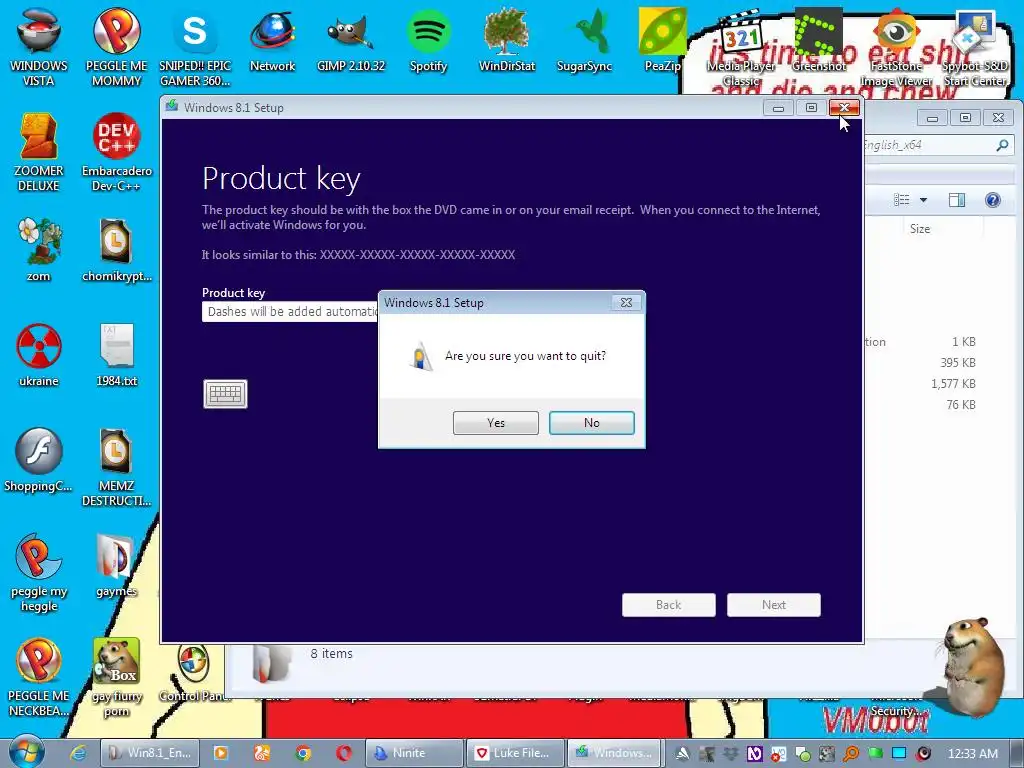The image size is (1024, 768).
Task: Launch Internet Explorer from the taskbar
Action: 78,753
